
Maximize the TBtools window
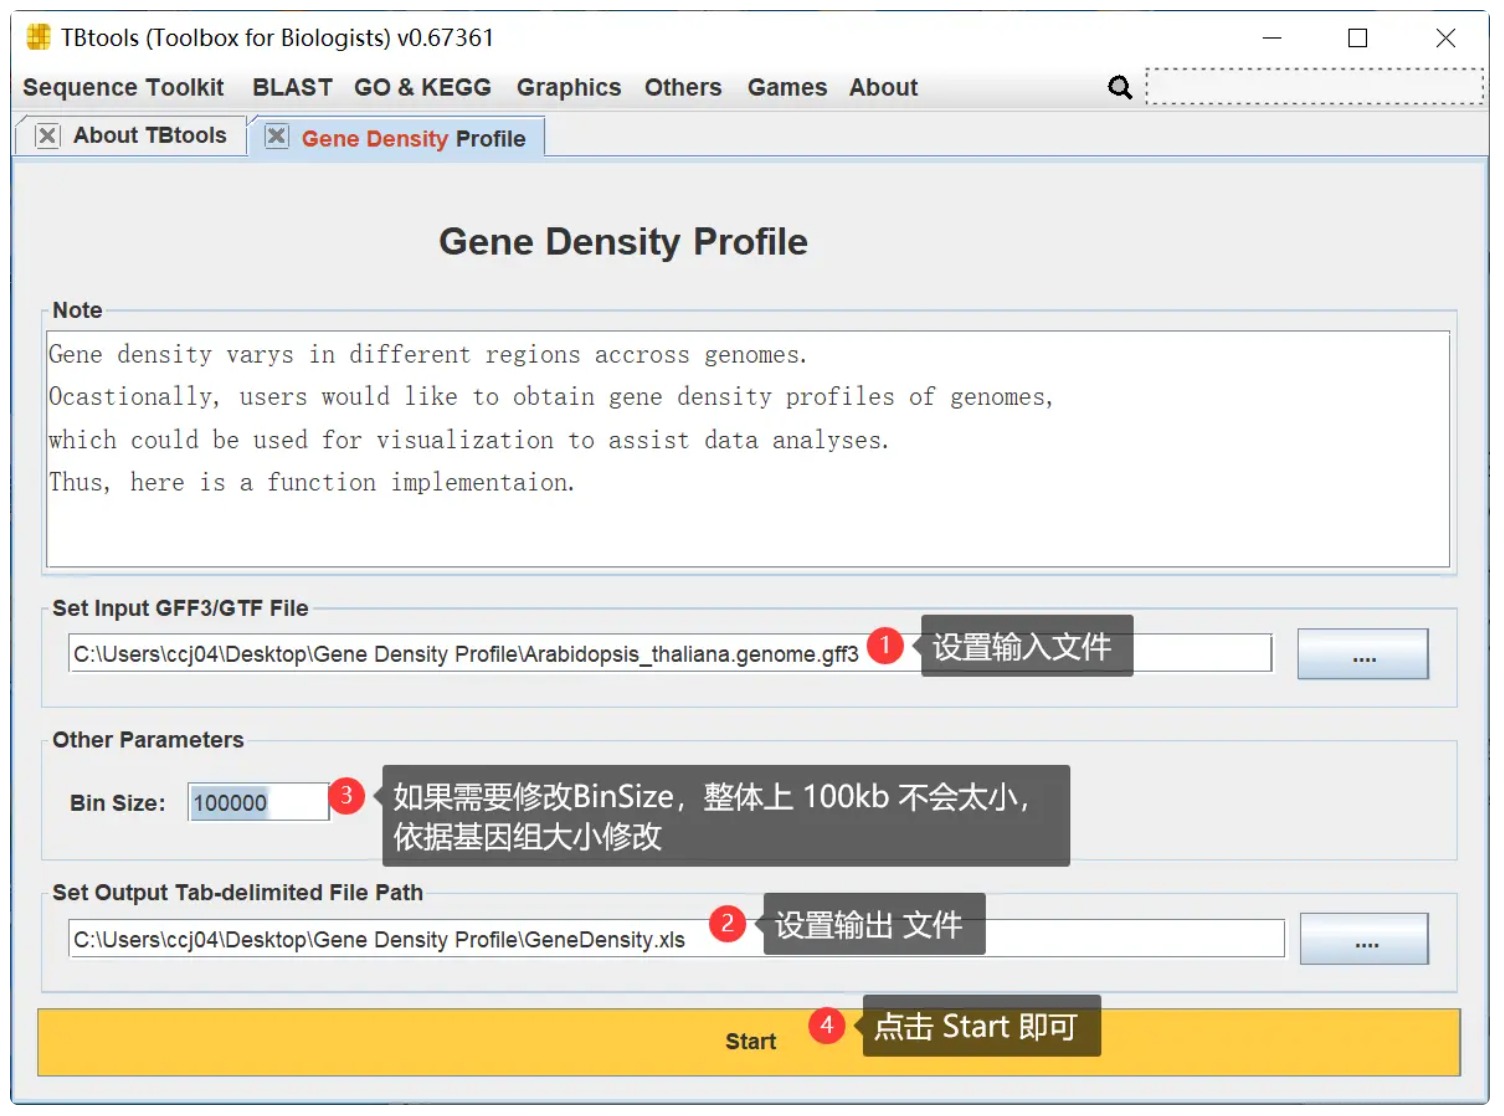click(1357, 38)
